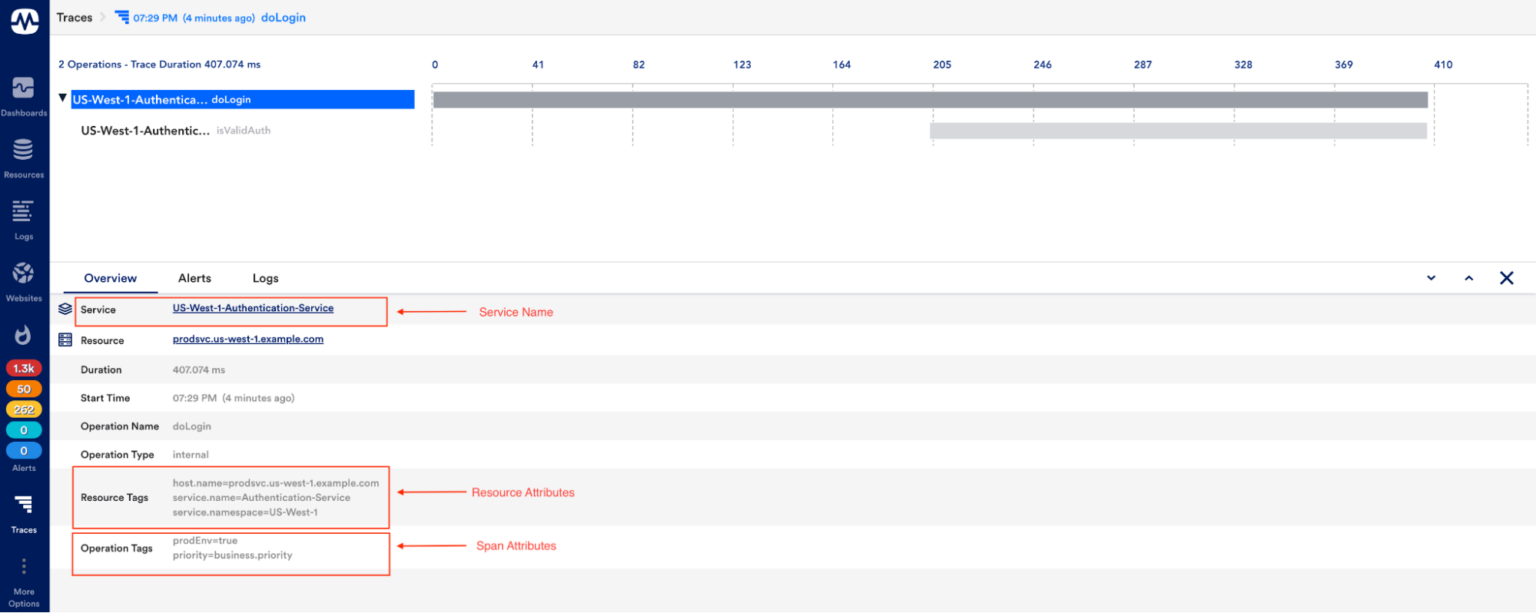Click the LogicMonitor logo icon
The width and height of the screenshot is (1536, 613).
[24, 20]
